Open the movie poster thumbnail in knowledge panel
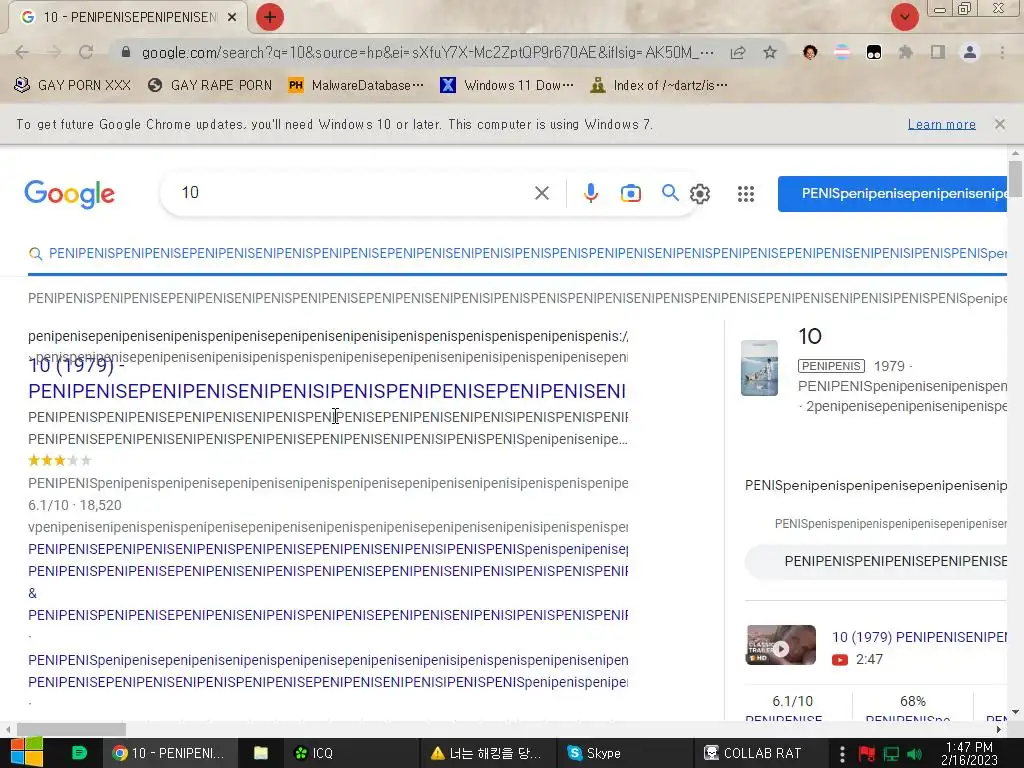Viewport: 1024px width, 768px height. point(759,368)
